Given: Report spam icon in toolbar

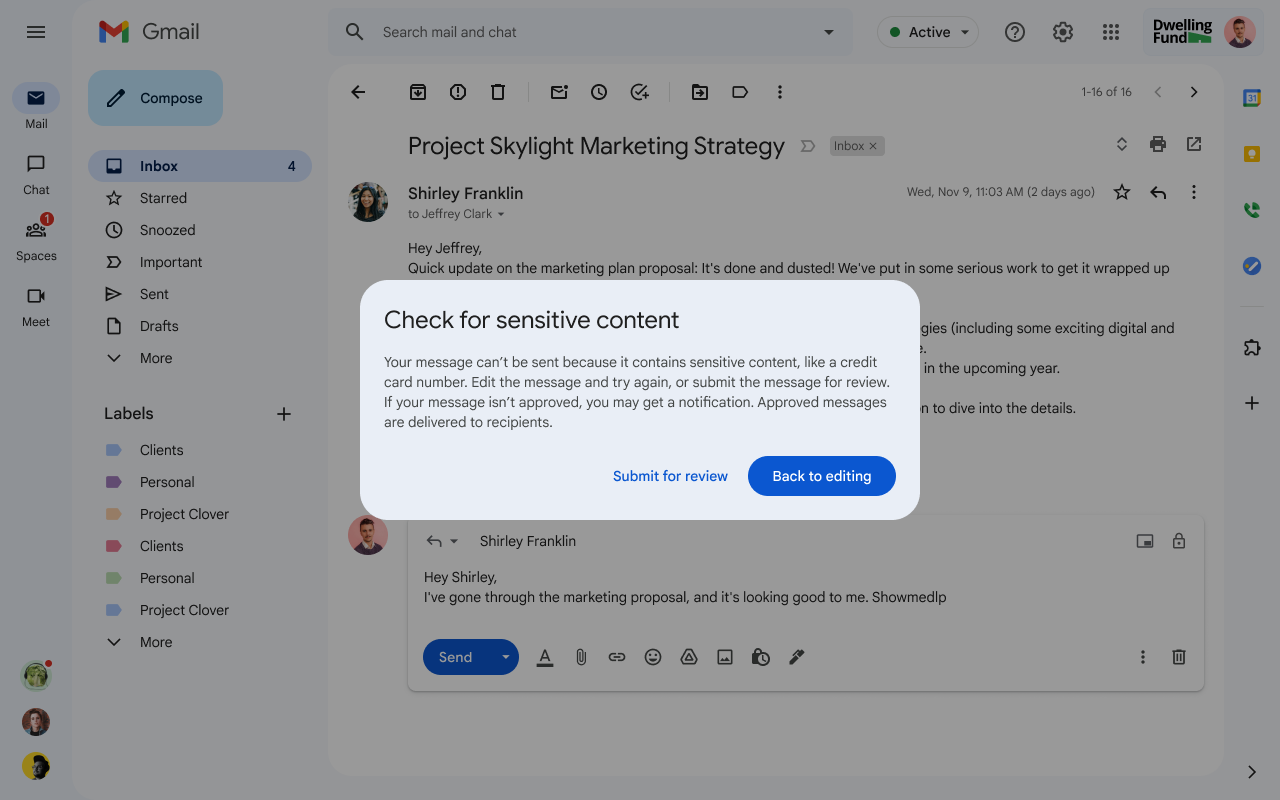Looking at the screenshot, I should coord(458,92).
